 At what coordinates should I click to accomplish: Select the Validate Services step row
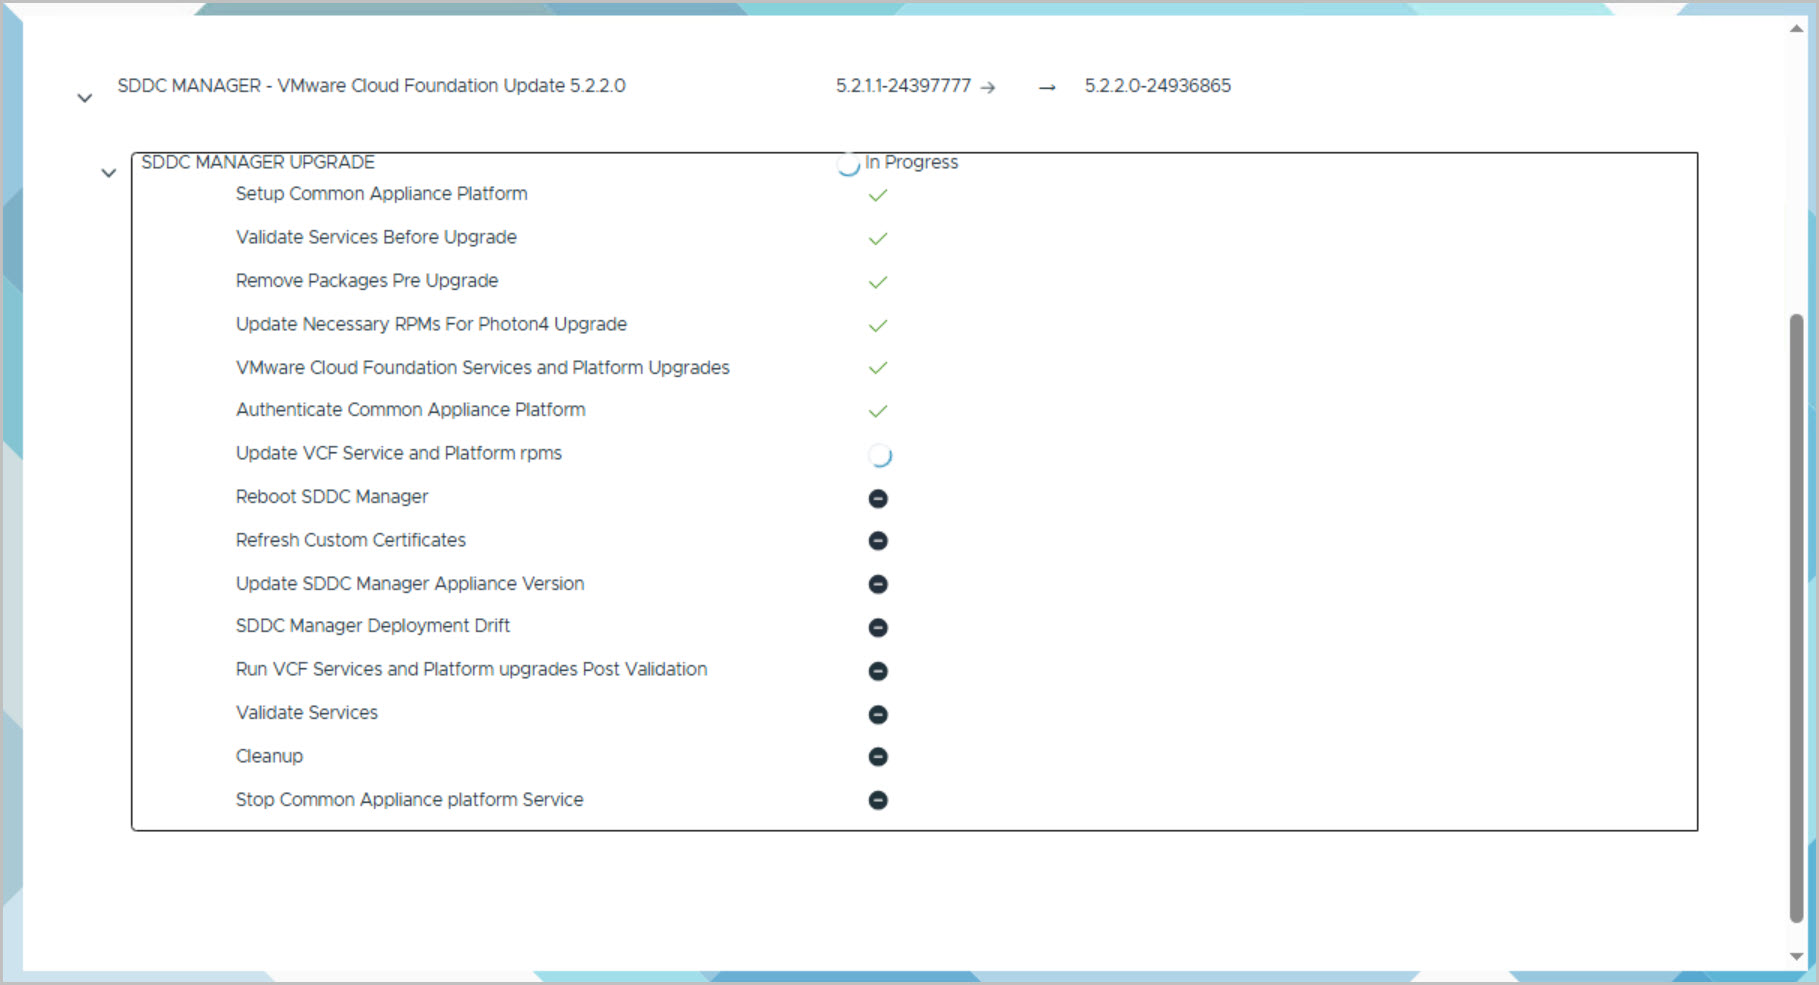tap(306, 713)
